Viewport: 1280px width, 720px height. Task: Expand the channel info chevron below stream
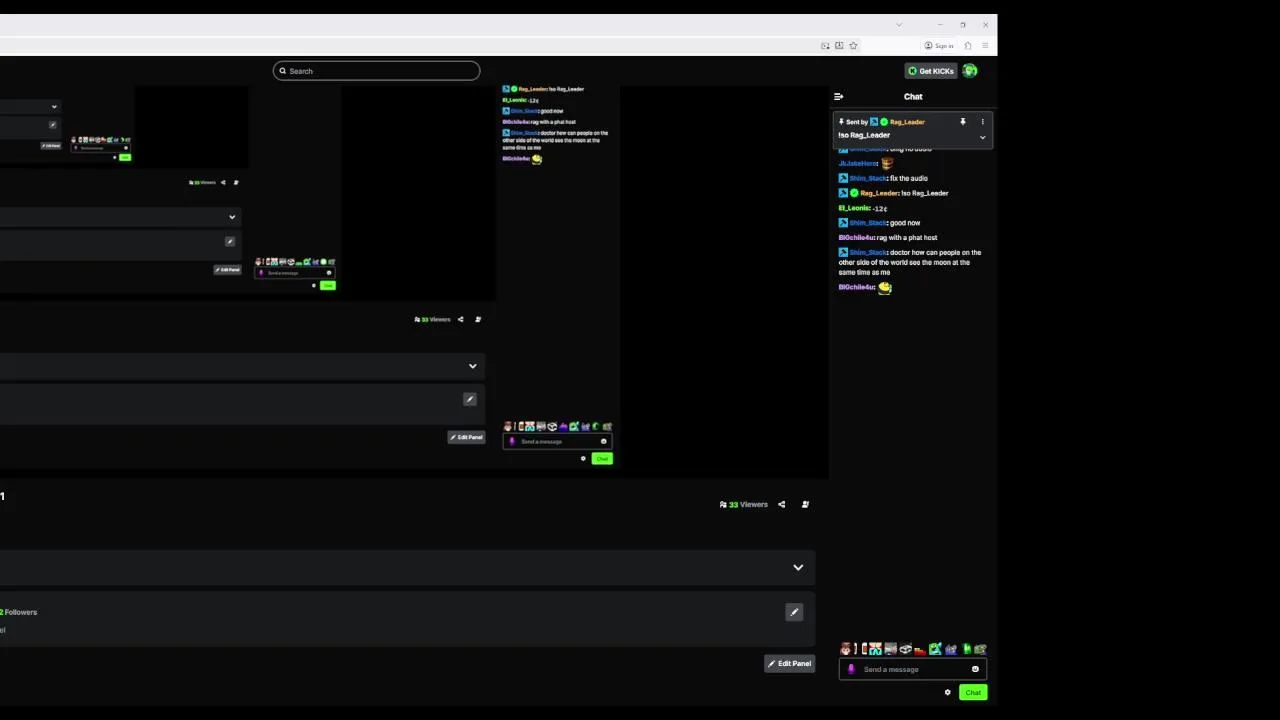(798, 567)
